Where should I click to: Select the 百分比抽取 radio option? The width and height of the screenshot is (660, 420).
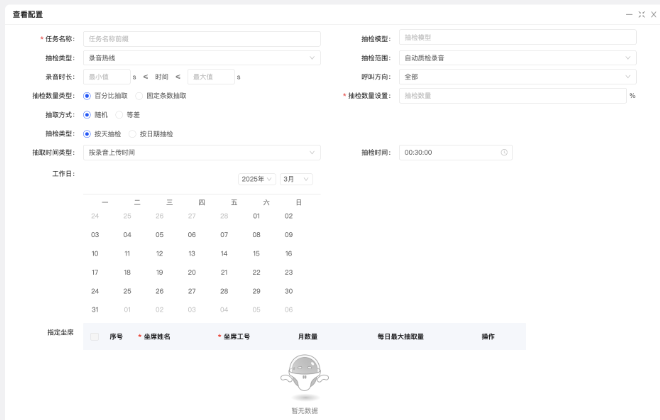click(87, 95)
